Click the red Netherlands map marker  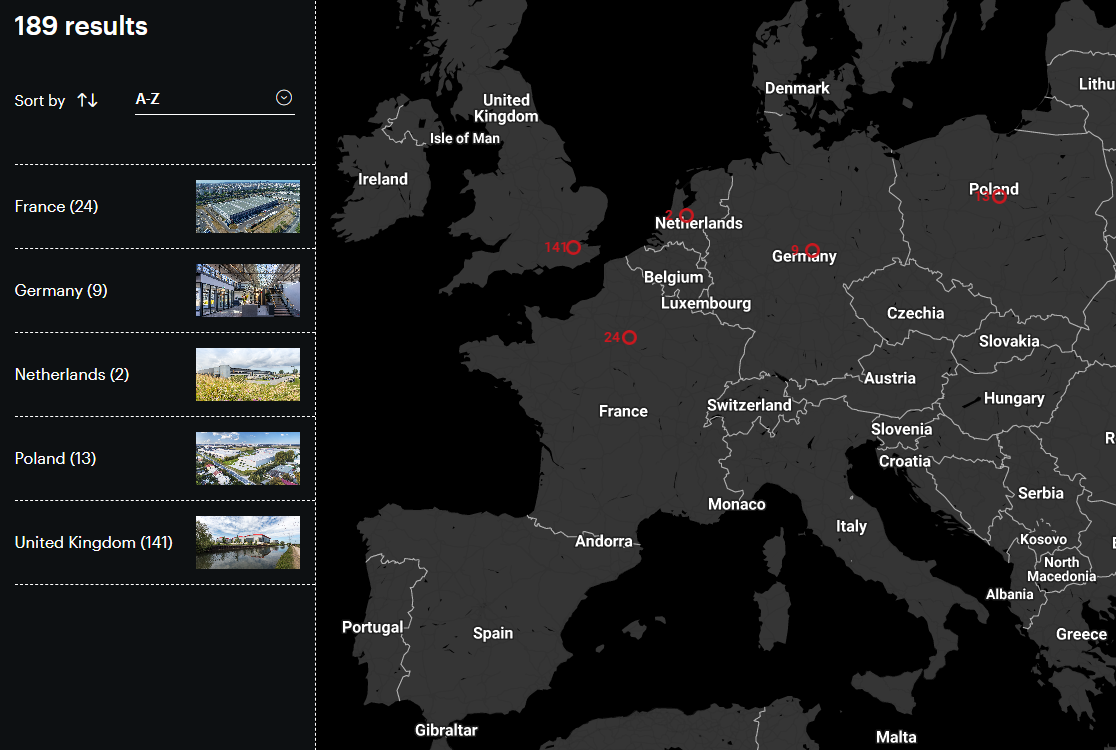(686, 215)
